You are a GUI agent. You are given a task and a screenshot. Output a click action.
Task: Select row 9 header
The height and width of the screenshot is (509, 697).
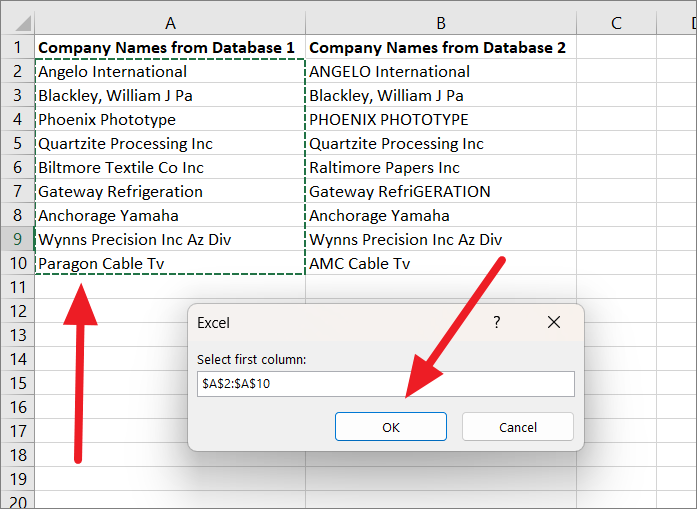[18, 239]
